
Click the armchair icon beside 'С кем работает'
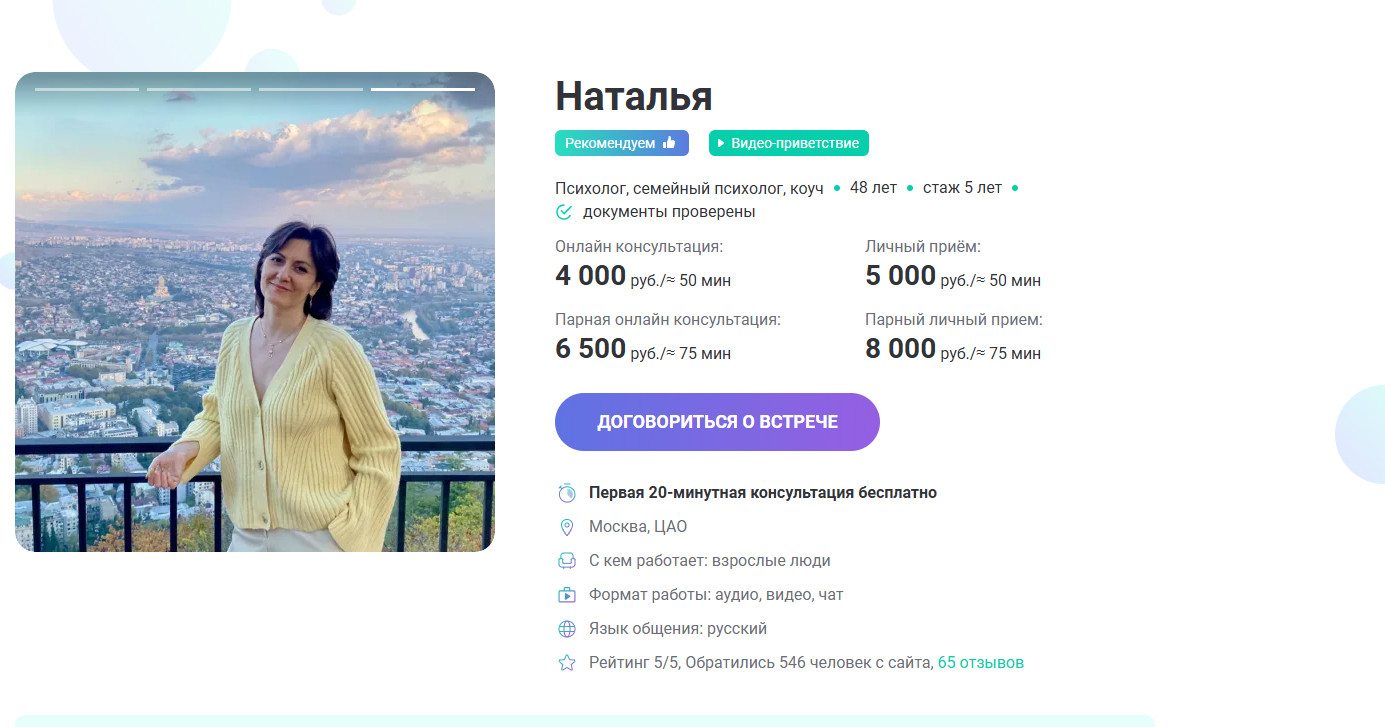[567, 561]
